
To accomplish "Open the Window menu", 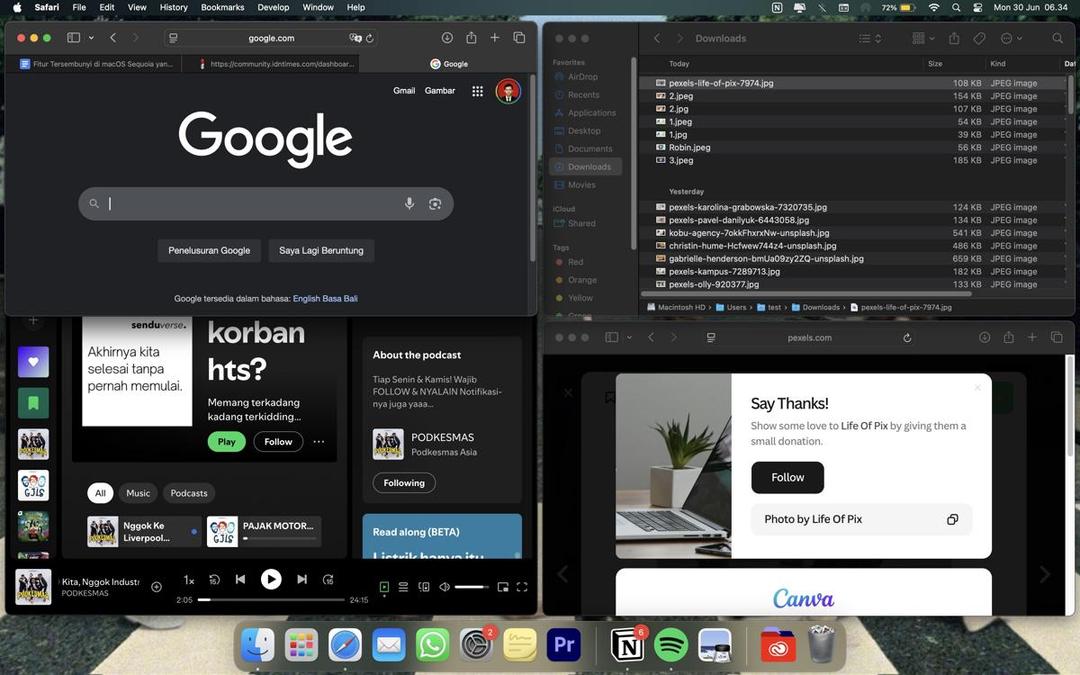I will pyautogui.click(x=318, y=8).
